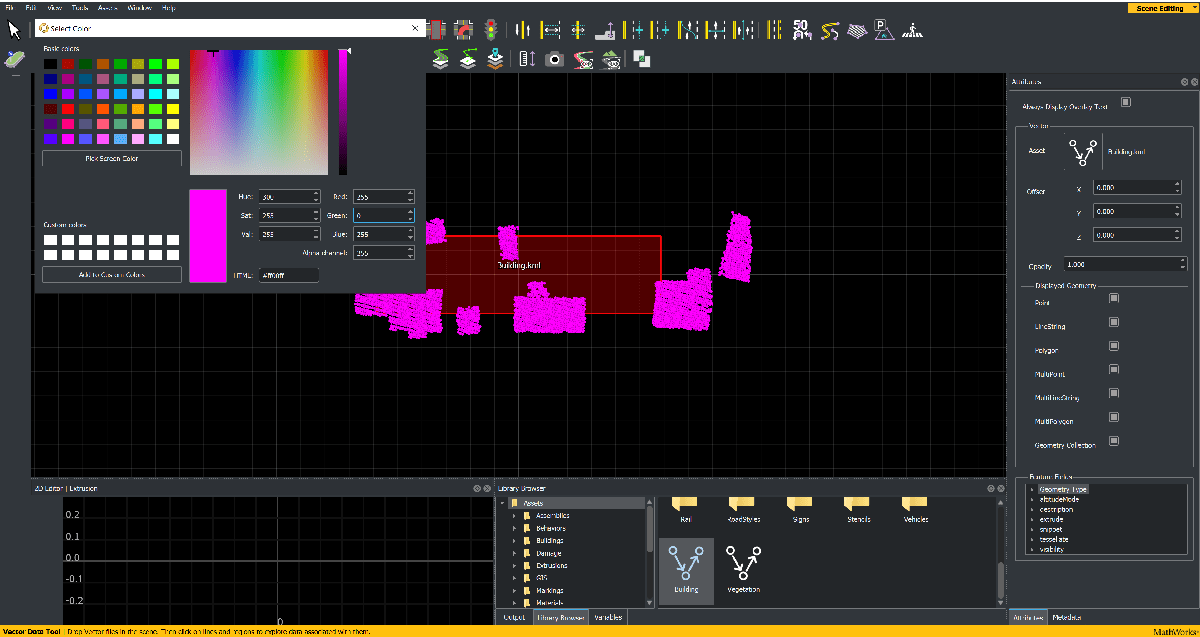
Task: Toggle the Geometry Collection checkbox
Action: (x=1114, y=441)
